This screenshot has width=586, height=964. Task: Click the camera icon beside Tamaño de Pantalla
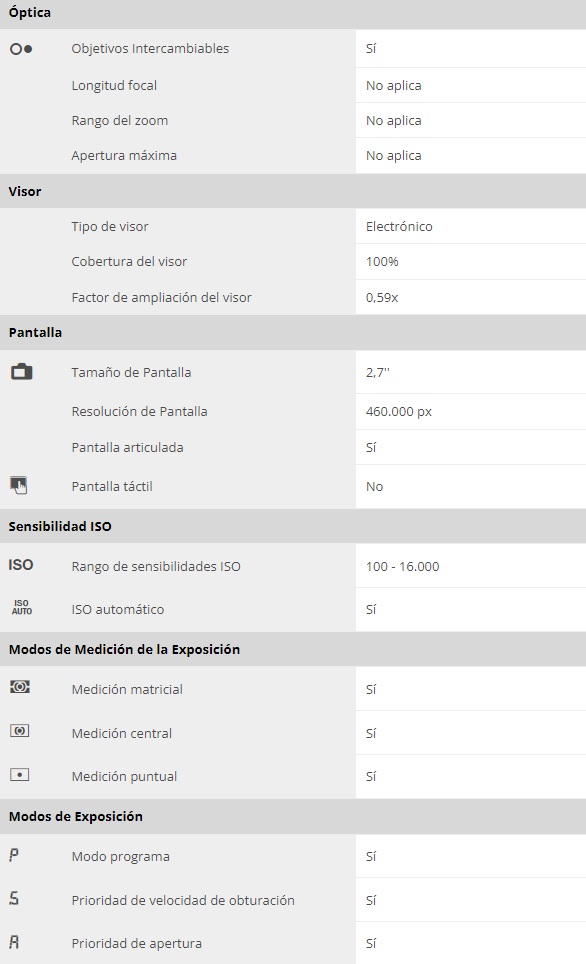(x=22, y=371)
